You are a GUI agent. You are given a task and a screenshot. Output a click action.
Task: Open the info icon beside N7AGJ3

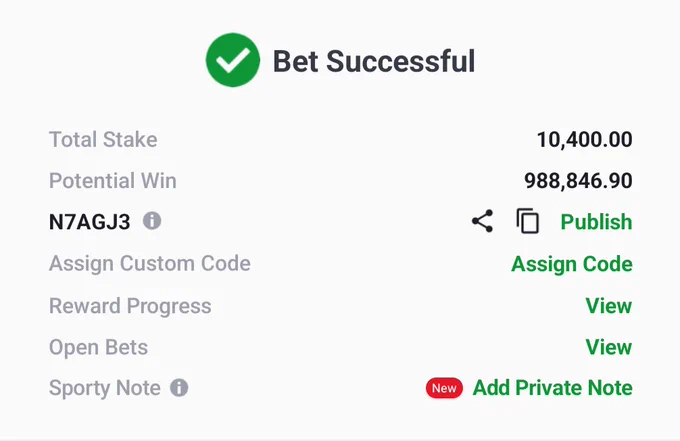coord(152,221)
